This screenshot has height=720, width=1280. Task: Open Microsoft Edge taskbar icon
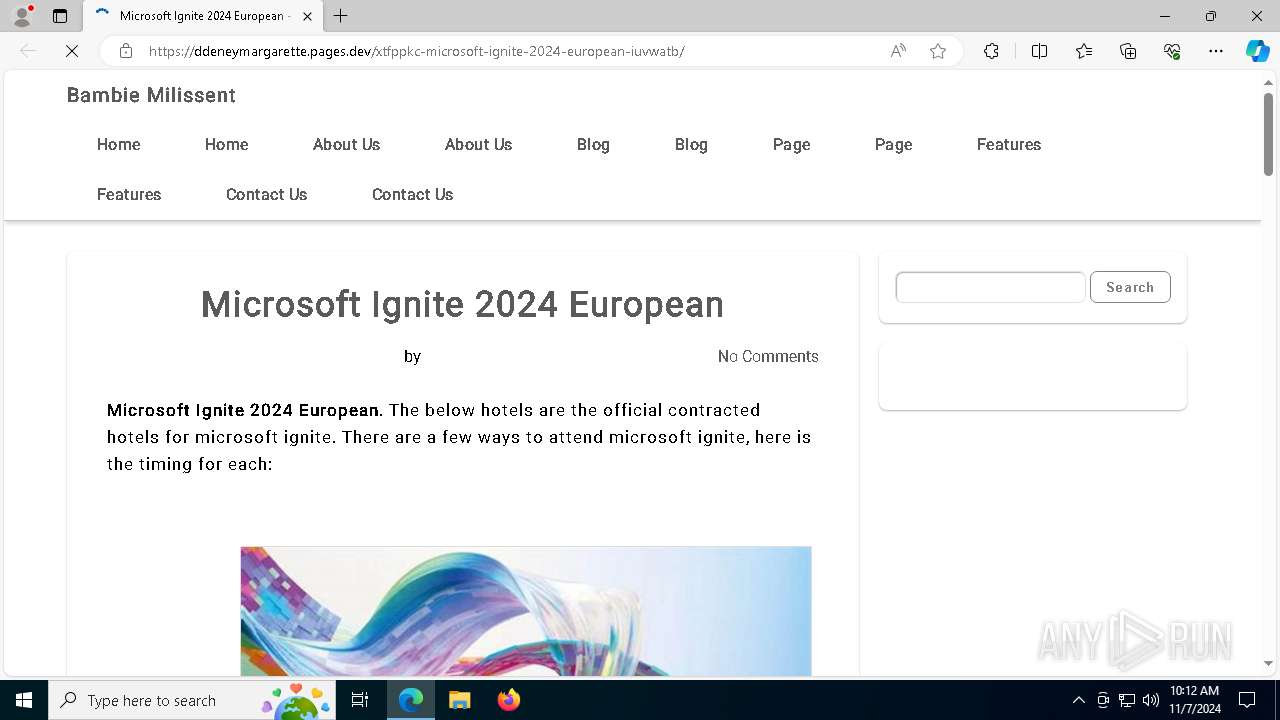pos(411,700)
